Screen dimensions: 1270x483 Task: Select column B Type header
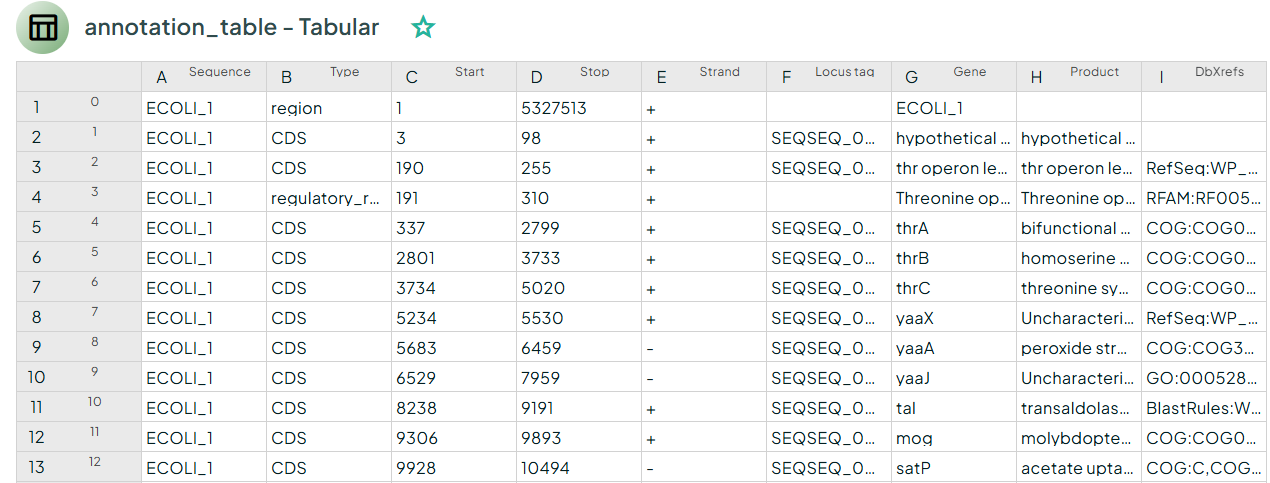[x=329, y=77]
